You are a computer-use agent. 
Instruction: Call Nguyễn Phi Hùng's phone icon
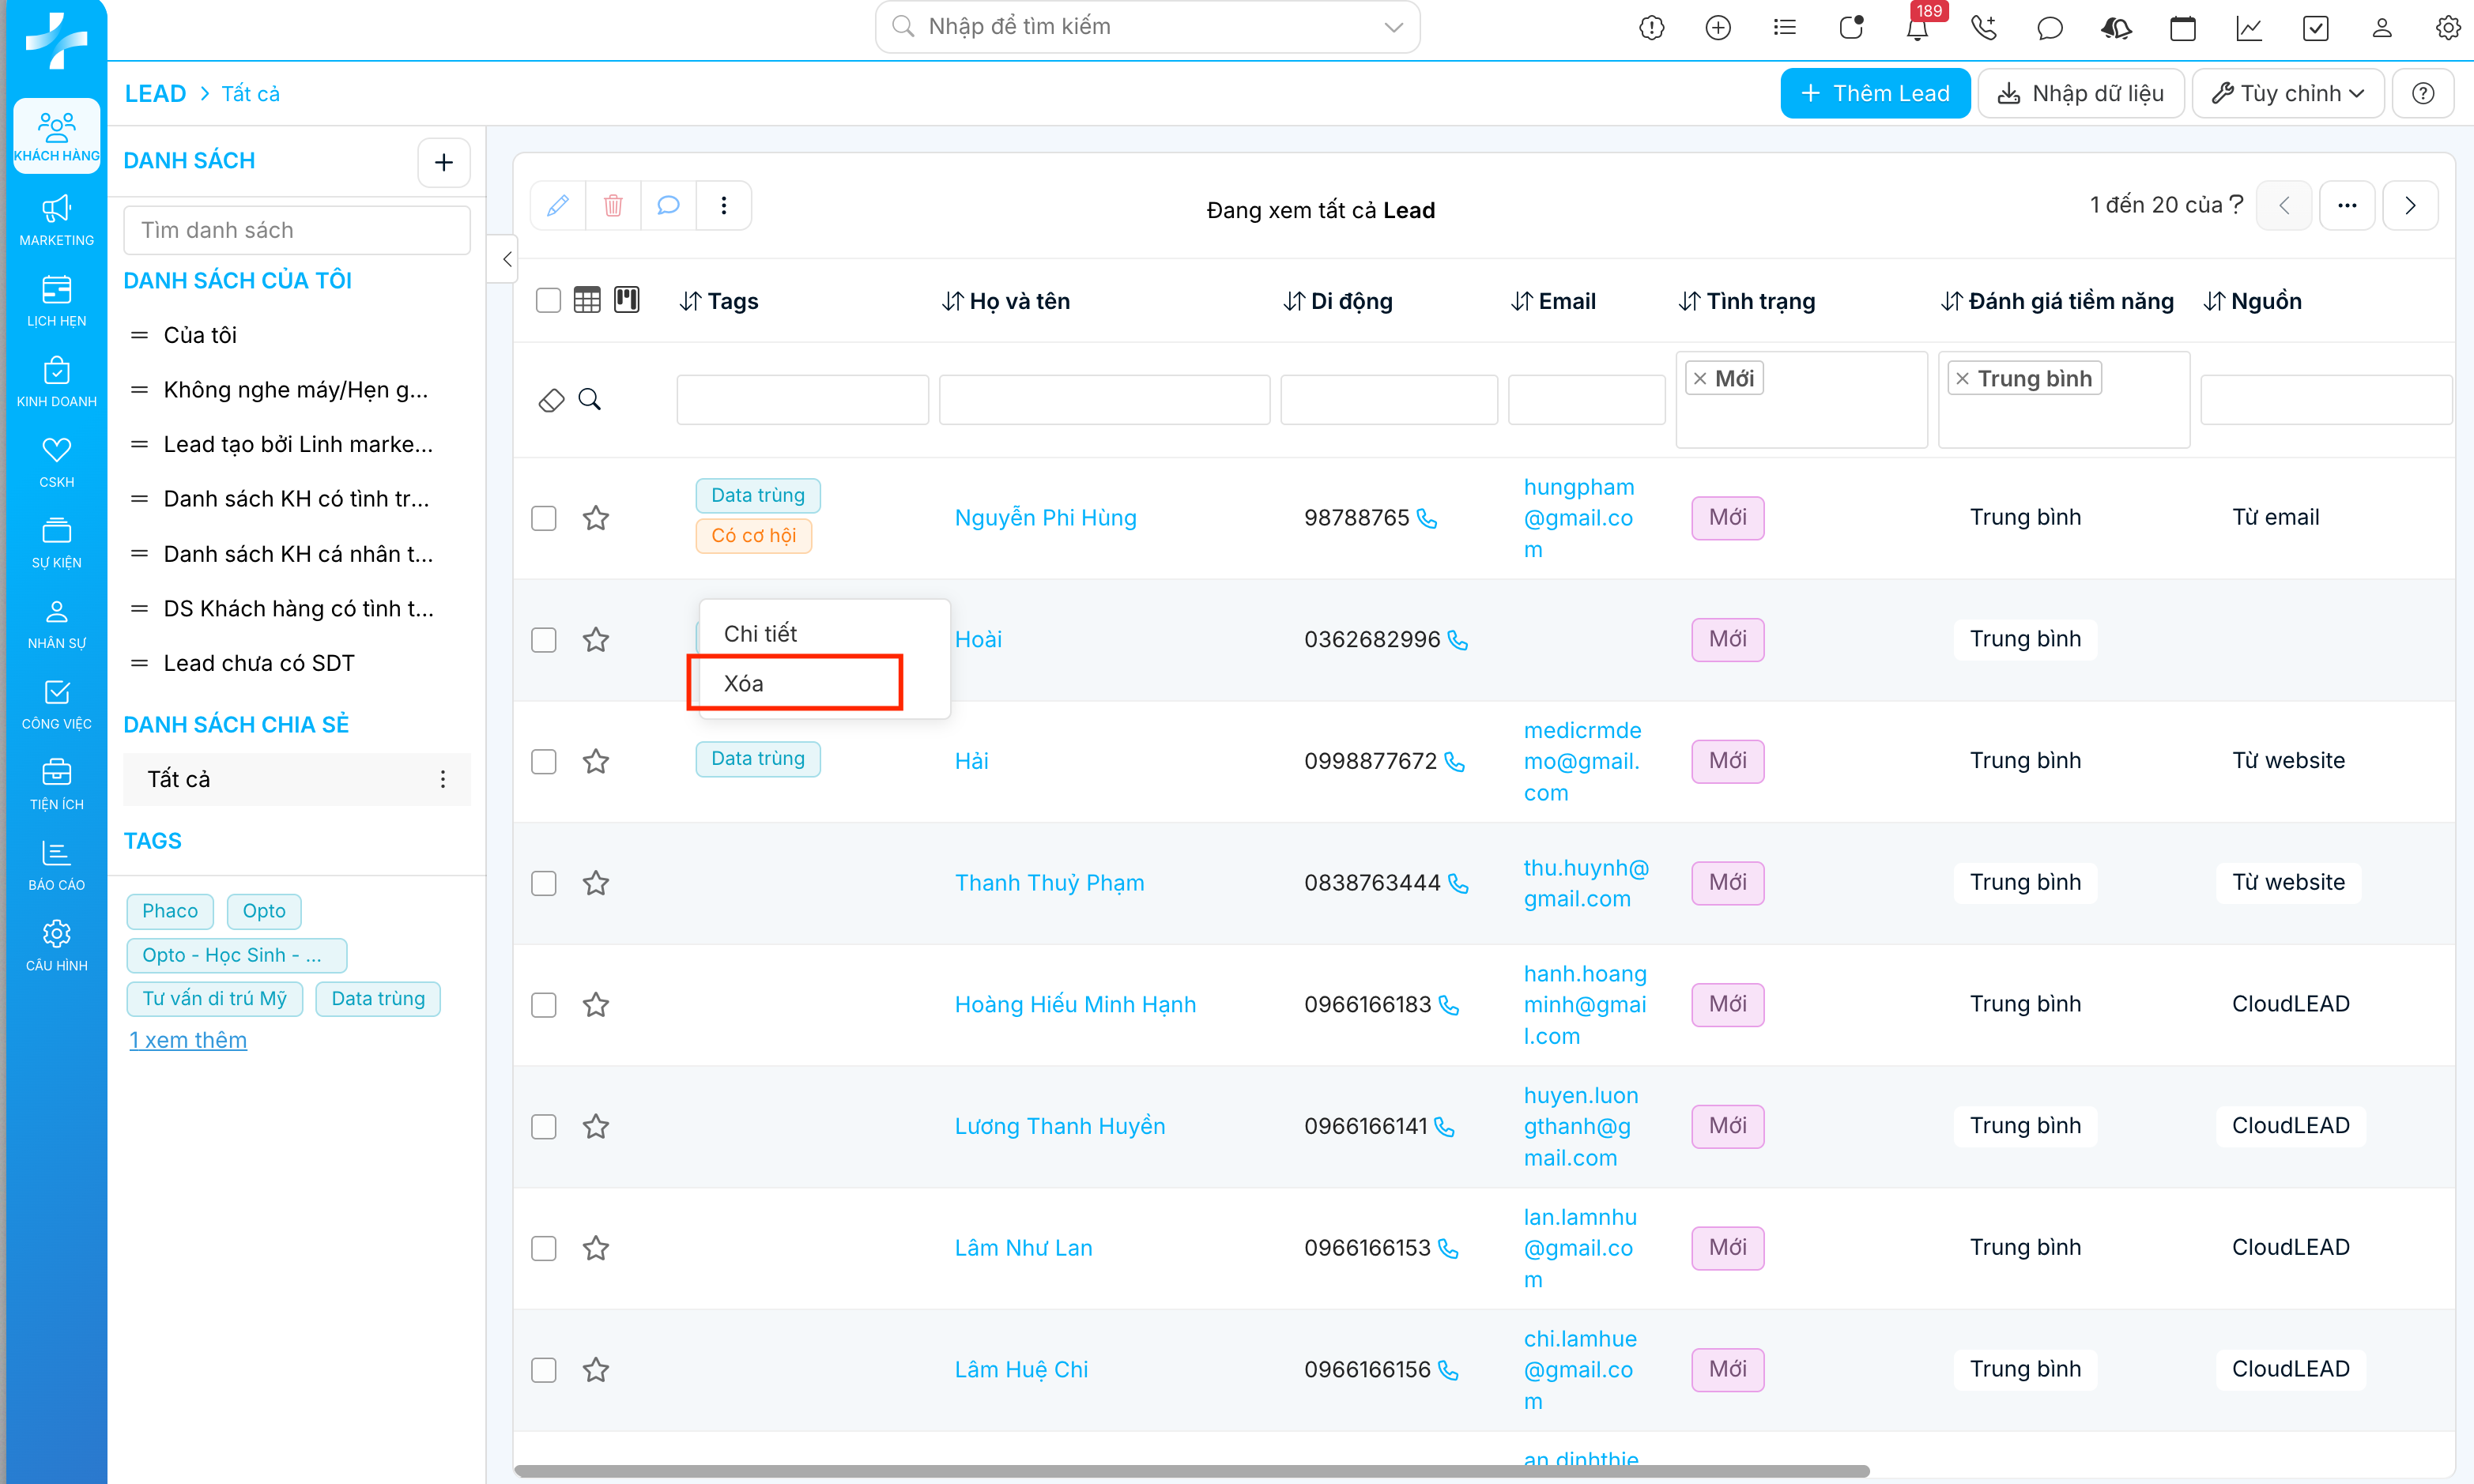1427,518
